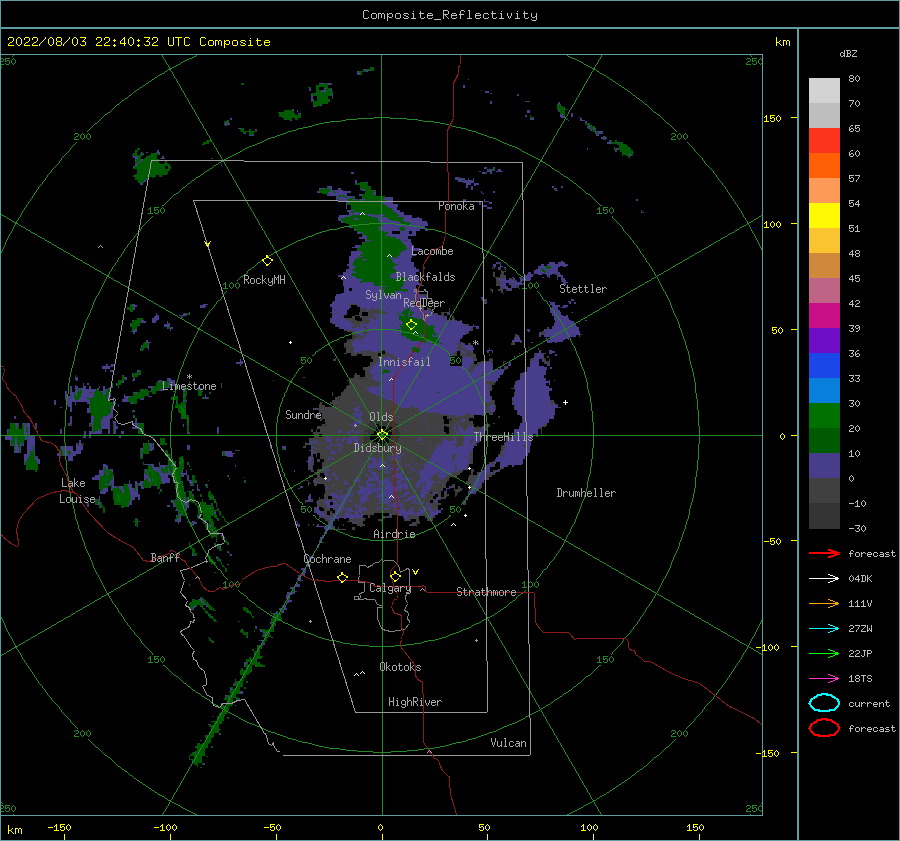
Task: Click the yellow radar site marker at center
Action: [382, 435]
